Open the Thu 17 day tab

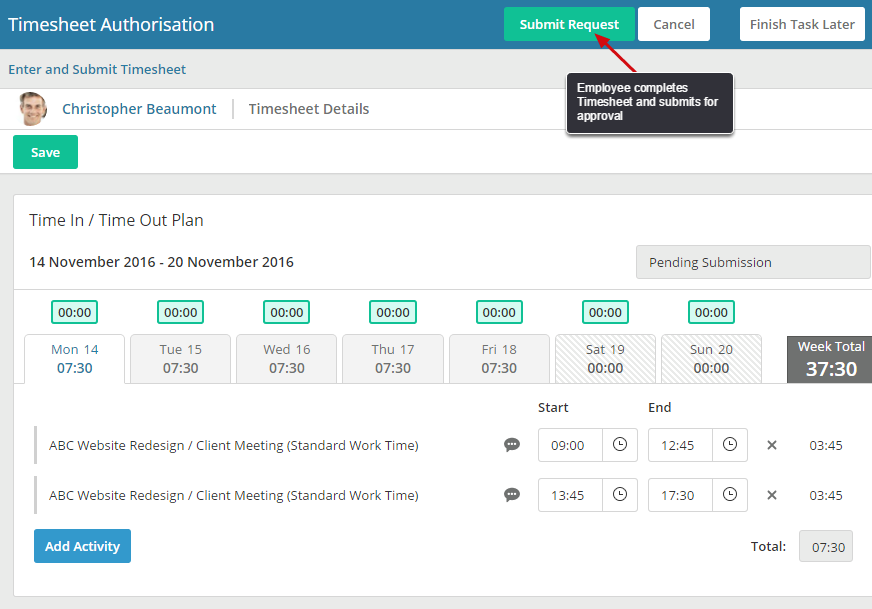coord(393,358)
